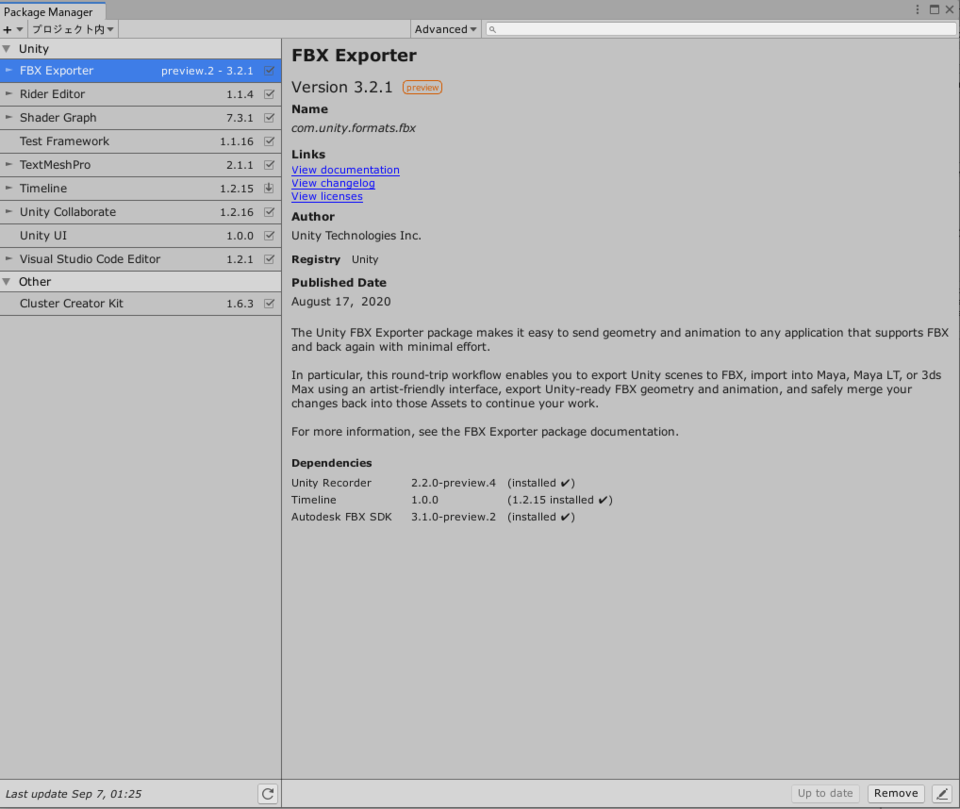This screenshot has height=809, width=960.
Task: Select Visual Studio Code Editor package
Action: 140,259
